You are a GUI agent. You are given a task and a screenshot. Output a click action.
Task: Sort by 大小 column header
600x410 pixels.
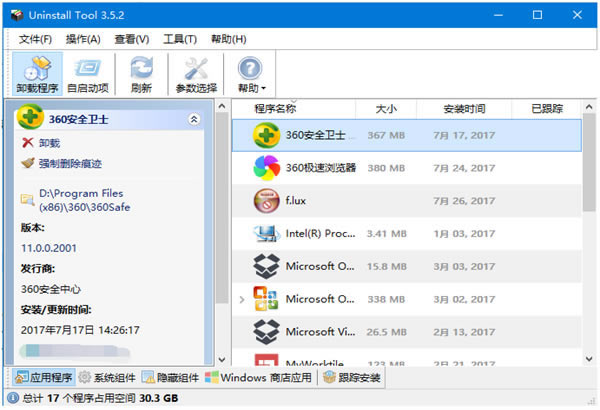pos(386,109)
